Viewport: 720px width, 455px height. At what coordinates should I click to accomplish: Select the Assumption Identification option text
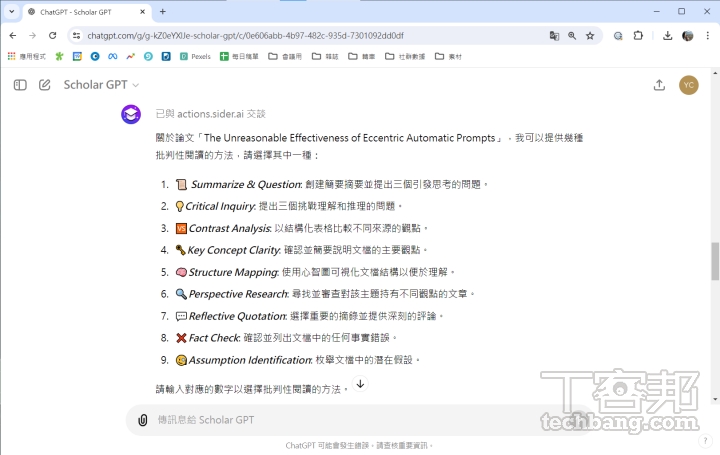pyautogui.click(x=250, y=360)
